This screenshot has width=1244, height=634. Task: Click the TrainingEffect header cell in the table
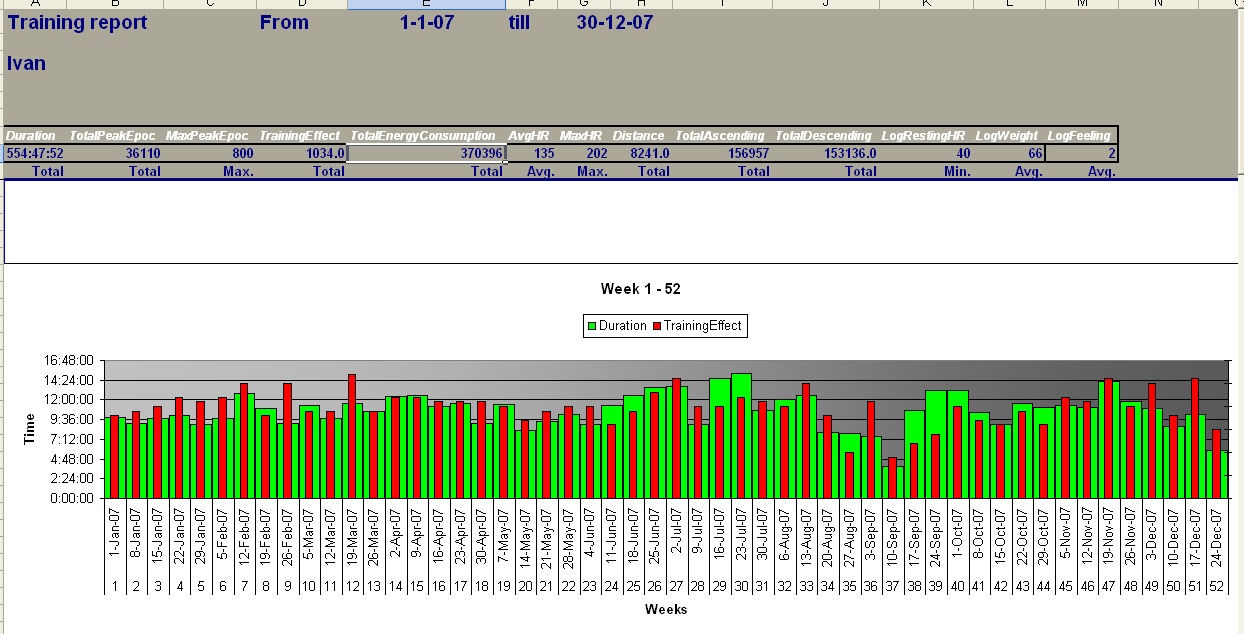(299, 136)
